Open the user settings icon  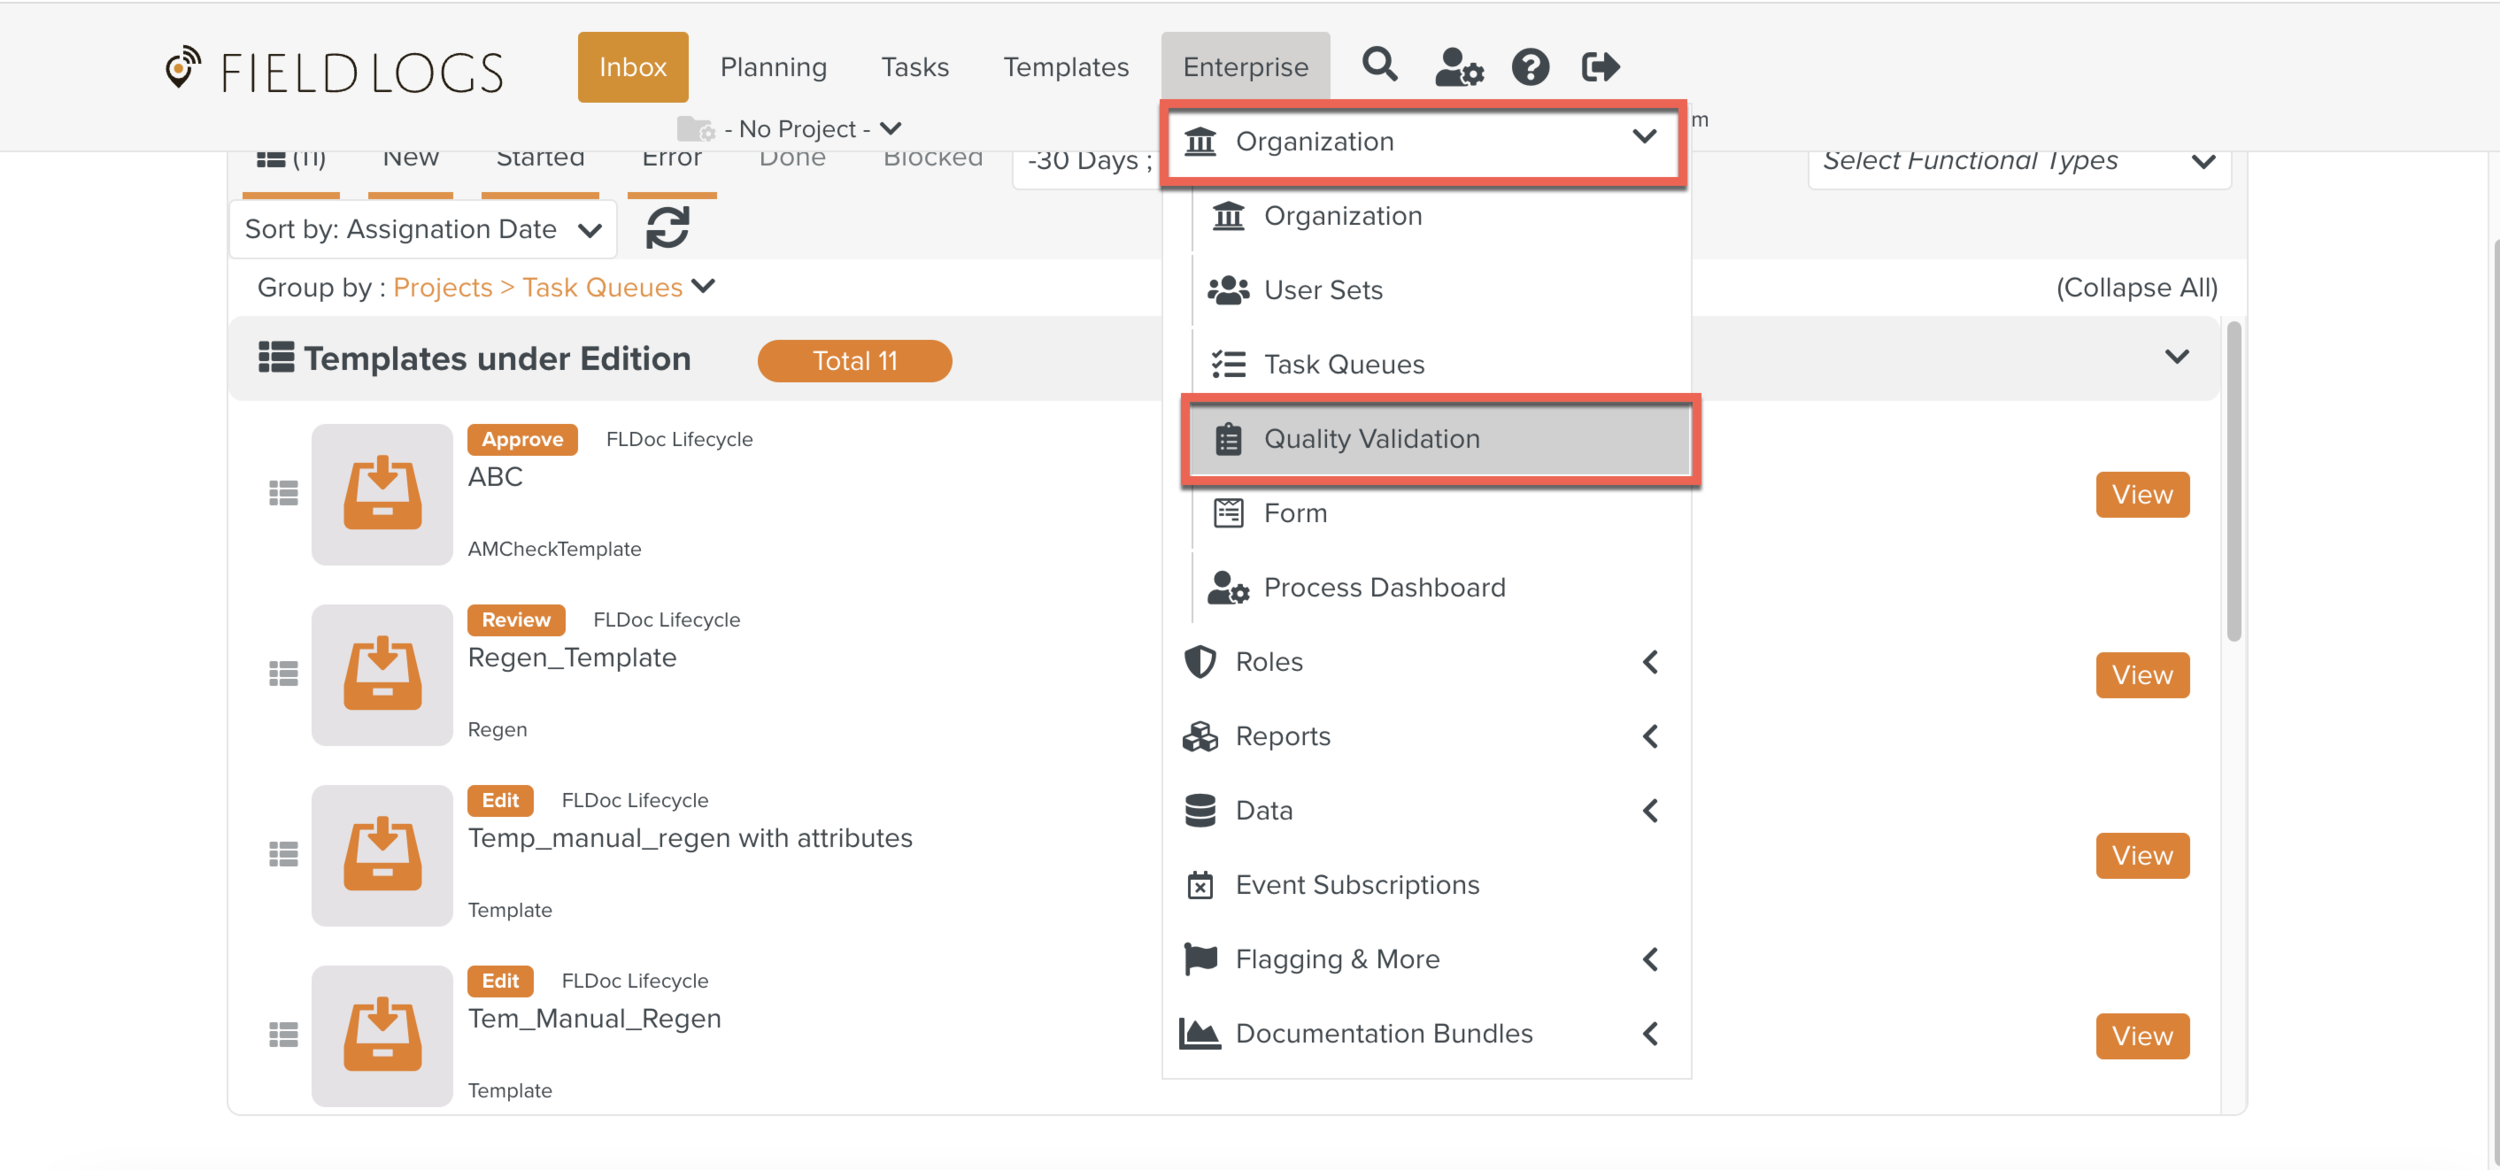1458,67
